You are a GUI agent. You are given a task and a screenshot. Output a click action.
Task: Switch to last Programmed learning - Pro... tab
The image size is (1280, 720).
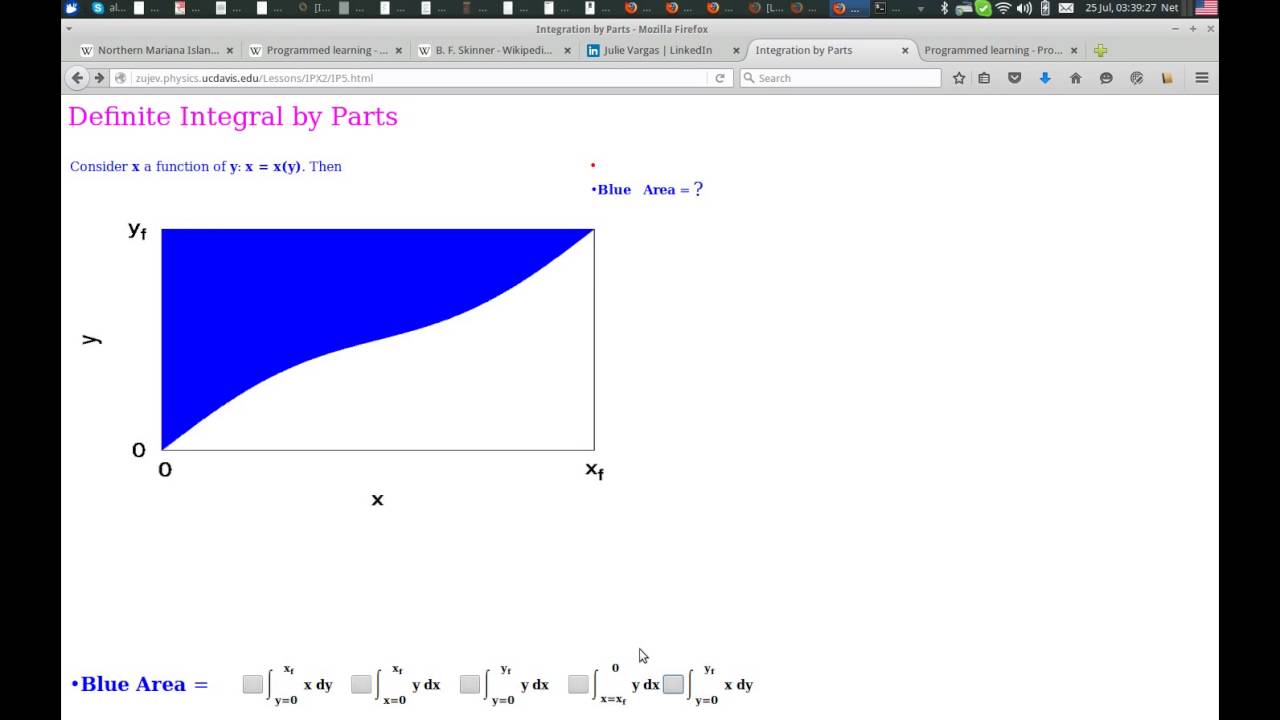(1001, 50)
